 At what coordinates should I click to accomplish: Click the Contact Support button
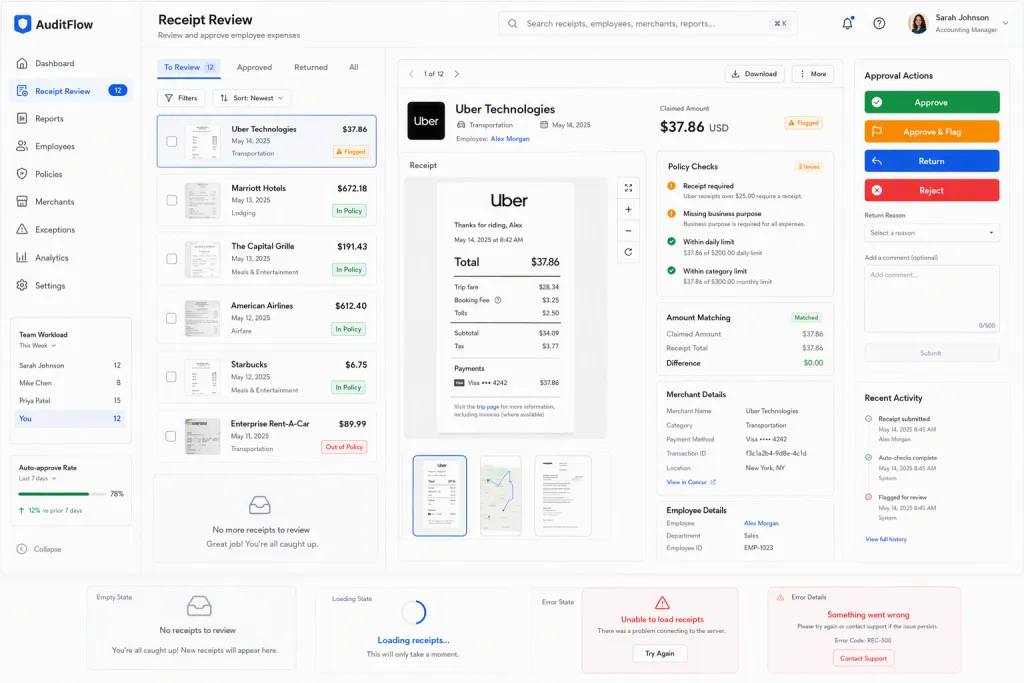[x=863, y=658]
